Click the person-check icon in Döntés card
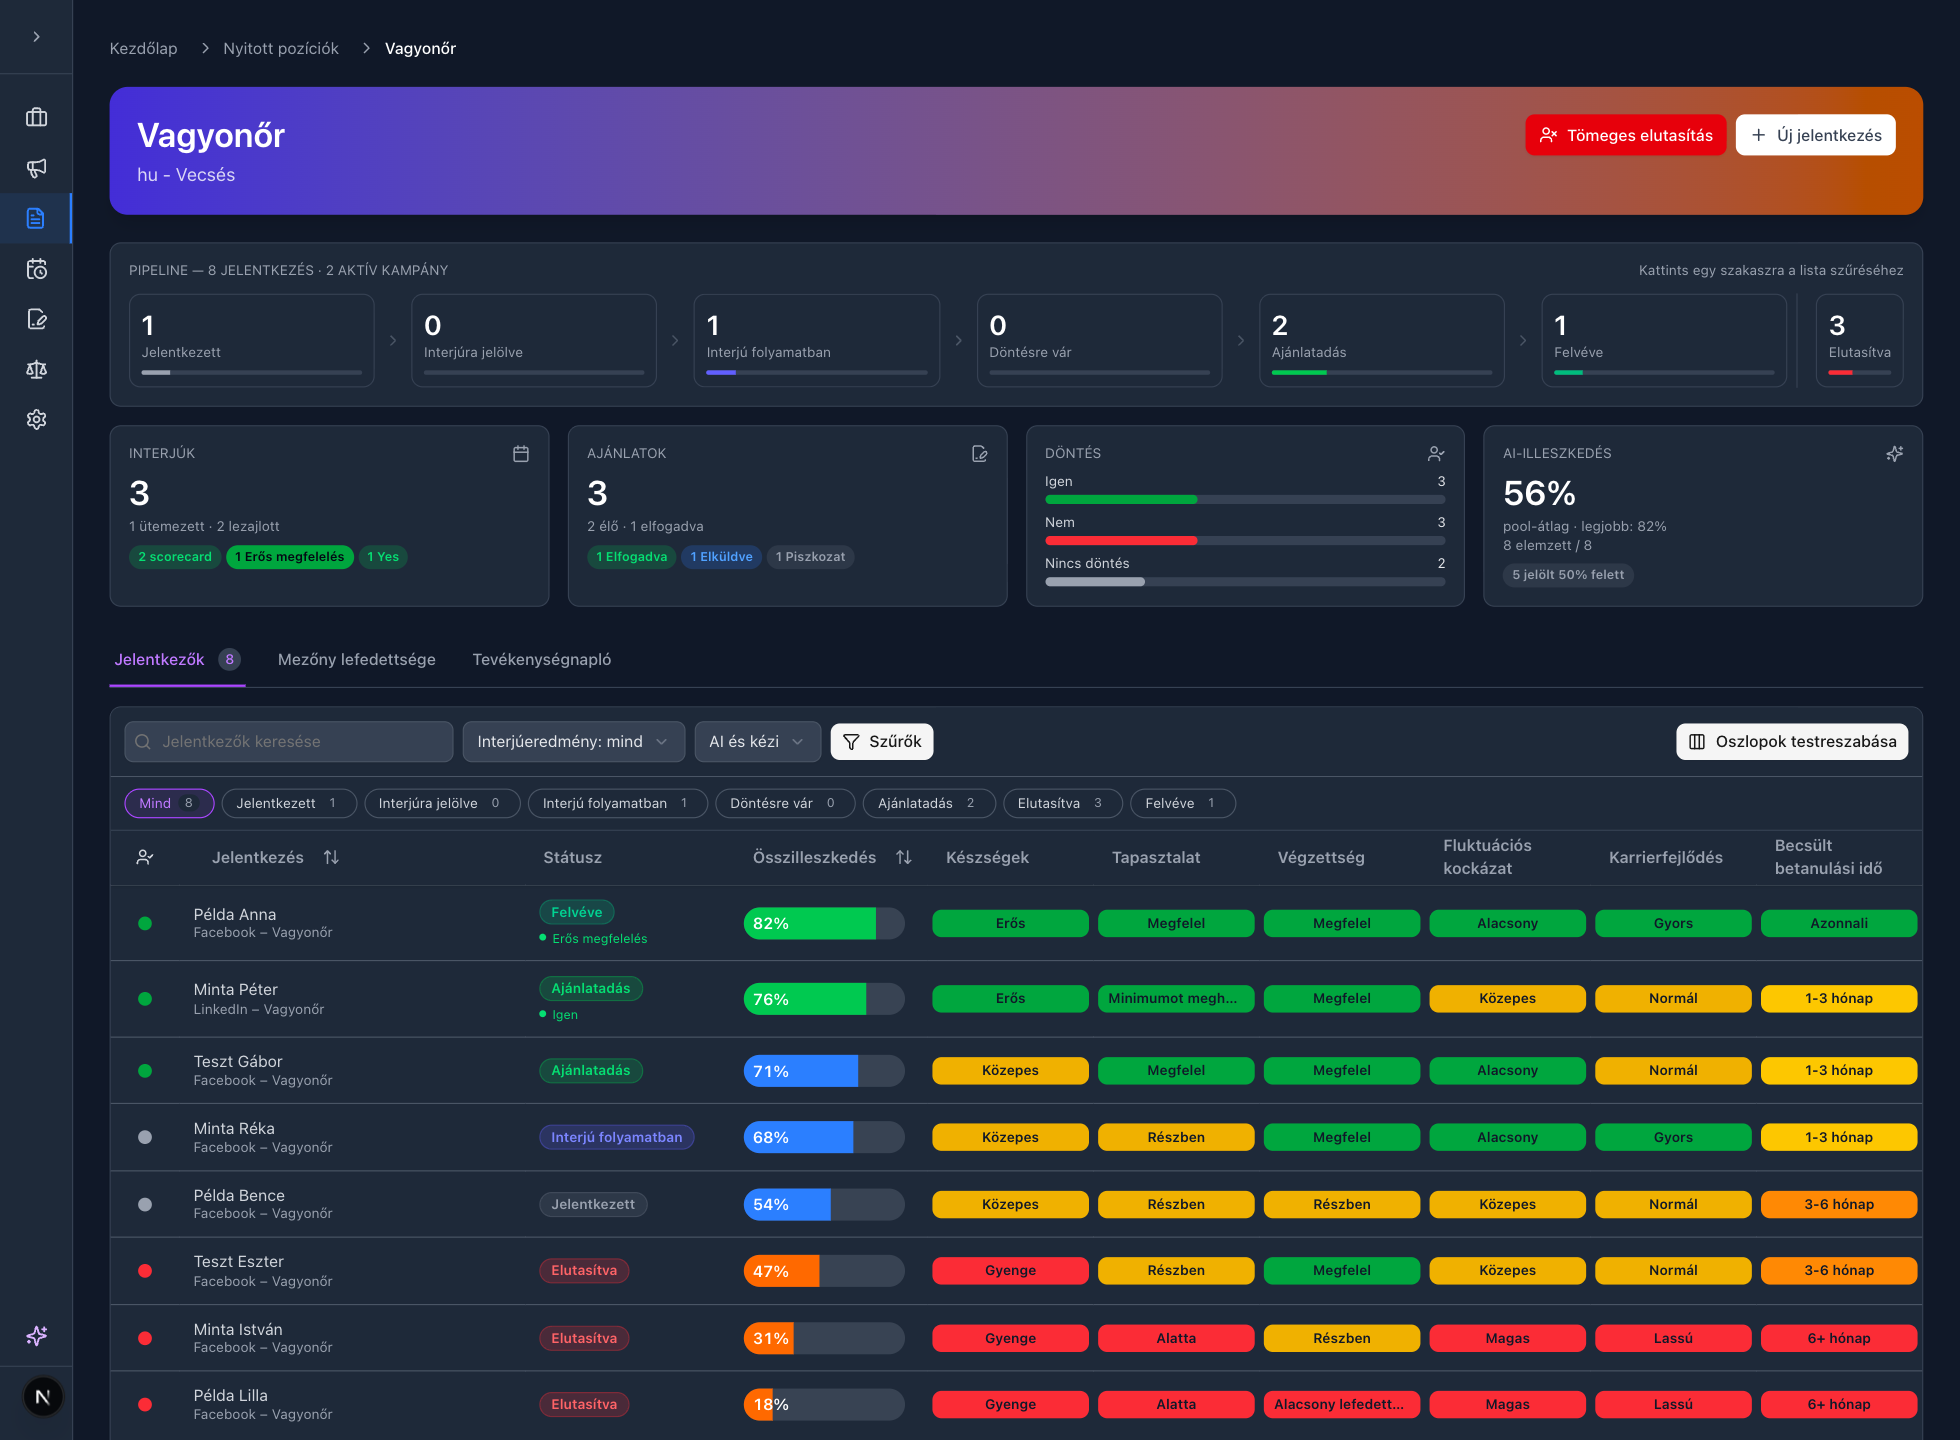This screenshot has width=1960, height=1440. click(1436, 454)
